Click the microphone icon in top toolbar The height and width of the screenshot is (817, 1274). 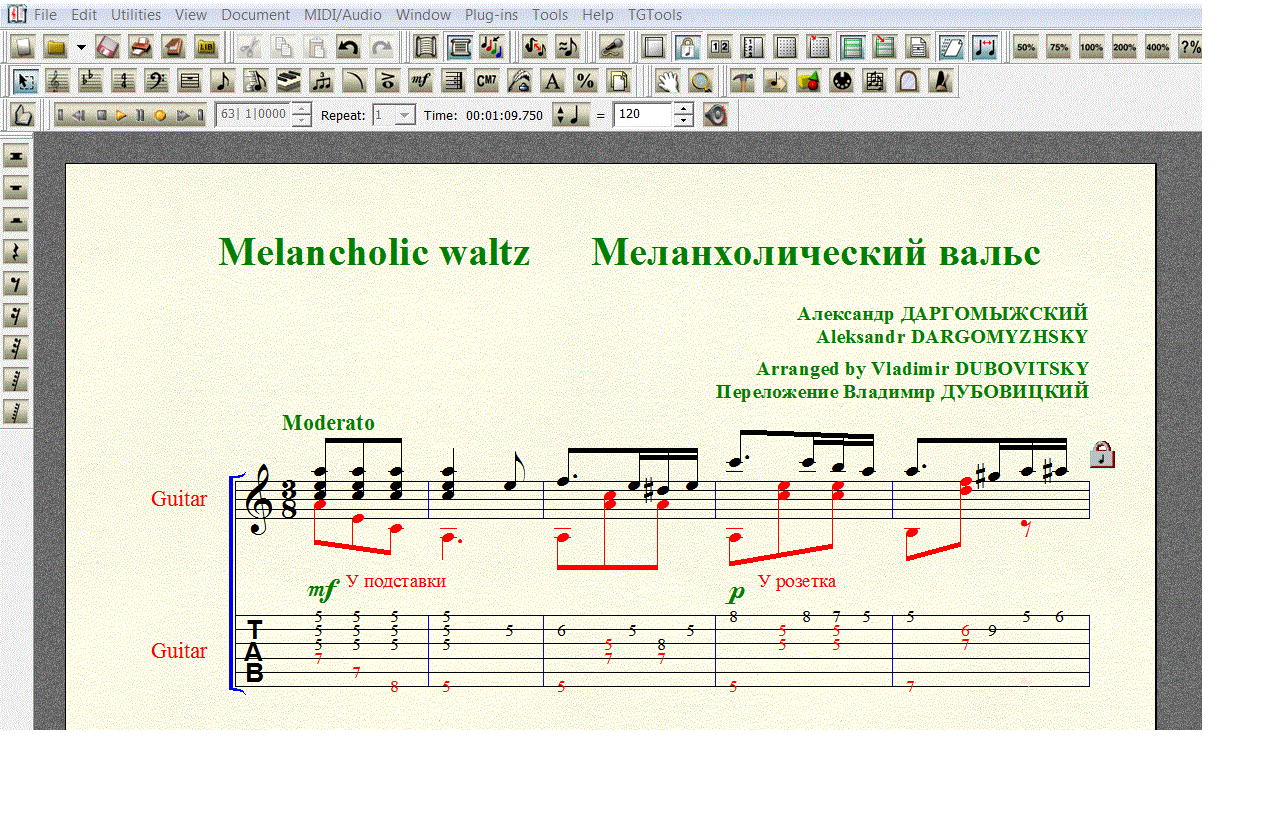(610, 47)
